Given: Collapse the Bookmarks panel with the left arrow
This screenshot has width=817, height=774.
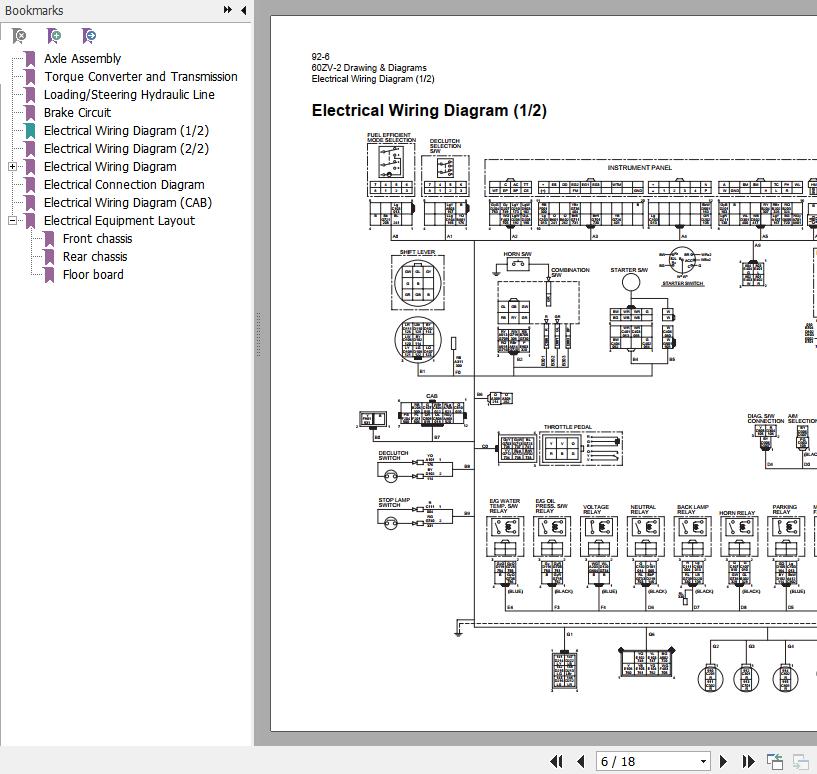Looking at the screenshot, I should pos(244,10).
